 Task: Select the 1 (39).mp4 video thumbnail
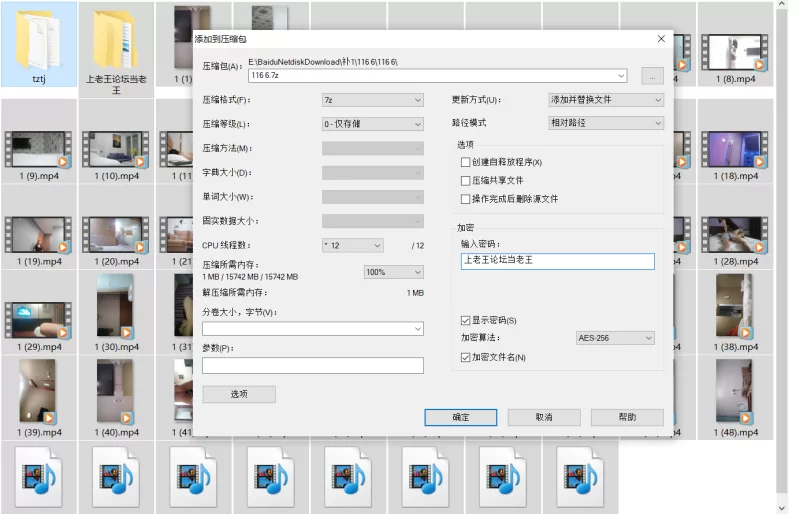point(38,392)
